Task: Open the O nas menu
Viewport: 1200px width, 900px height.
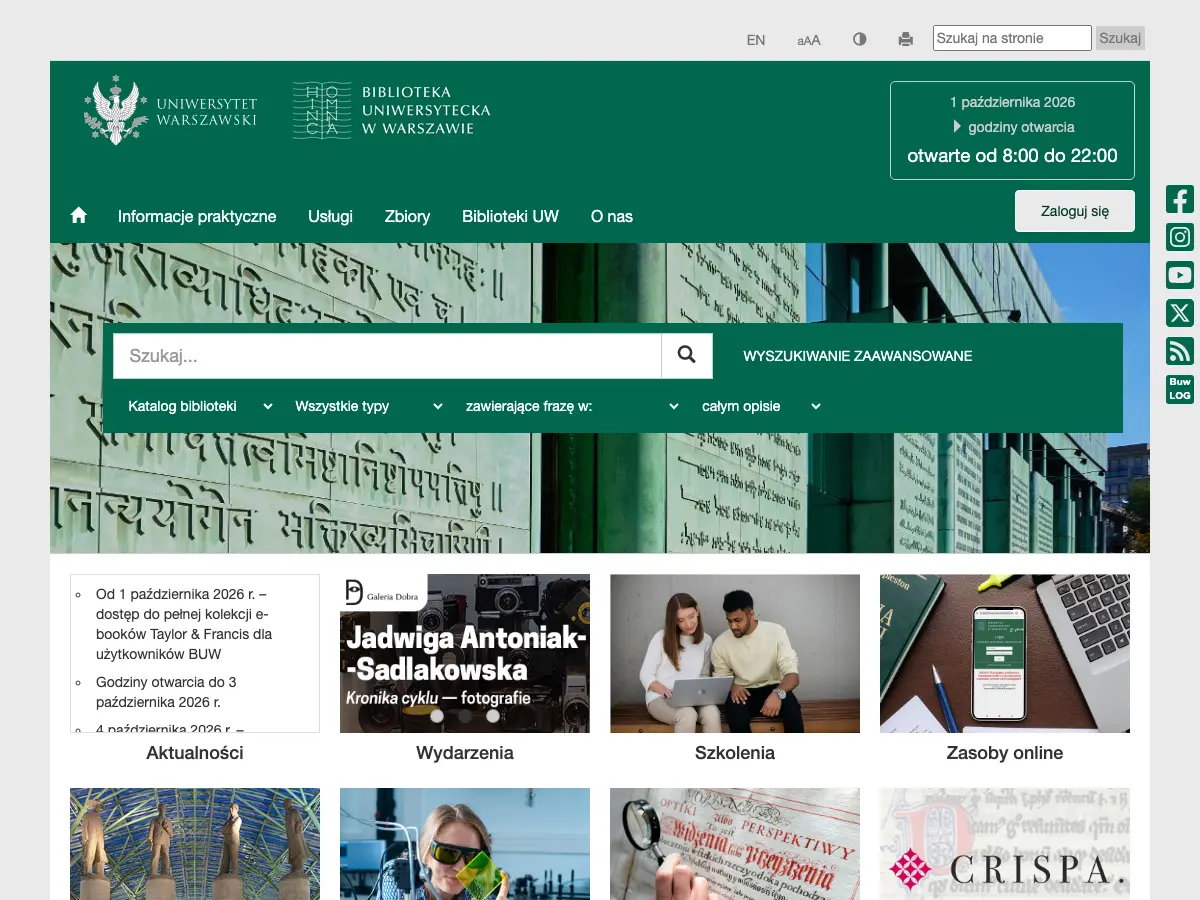Action: [x=612, y=216]
